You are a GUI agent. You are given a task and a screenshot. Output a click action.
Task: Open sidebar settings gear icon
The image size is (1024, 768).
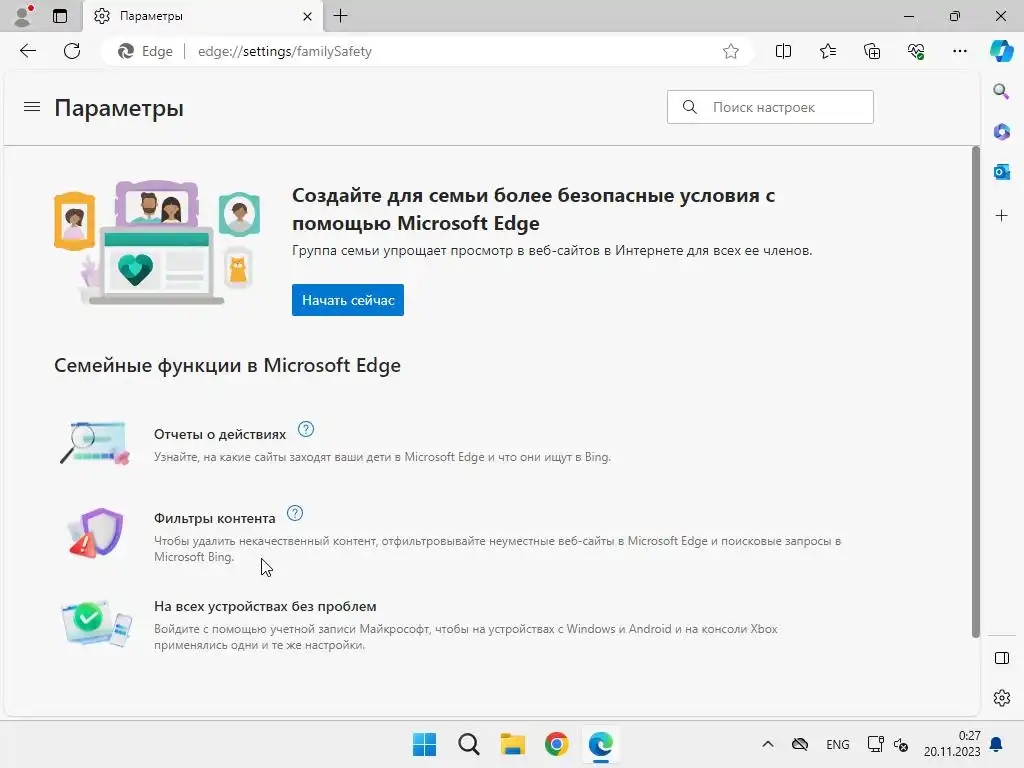[x=1001, y=698]
